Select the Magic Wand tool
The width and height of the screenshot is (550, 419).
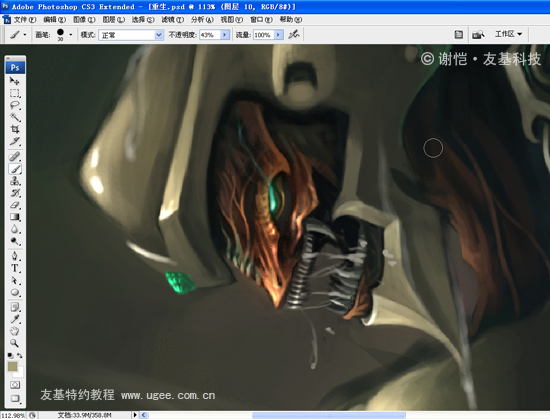15,117
